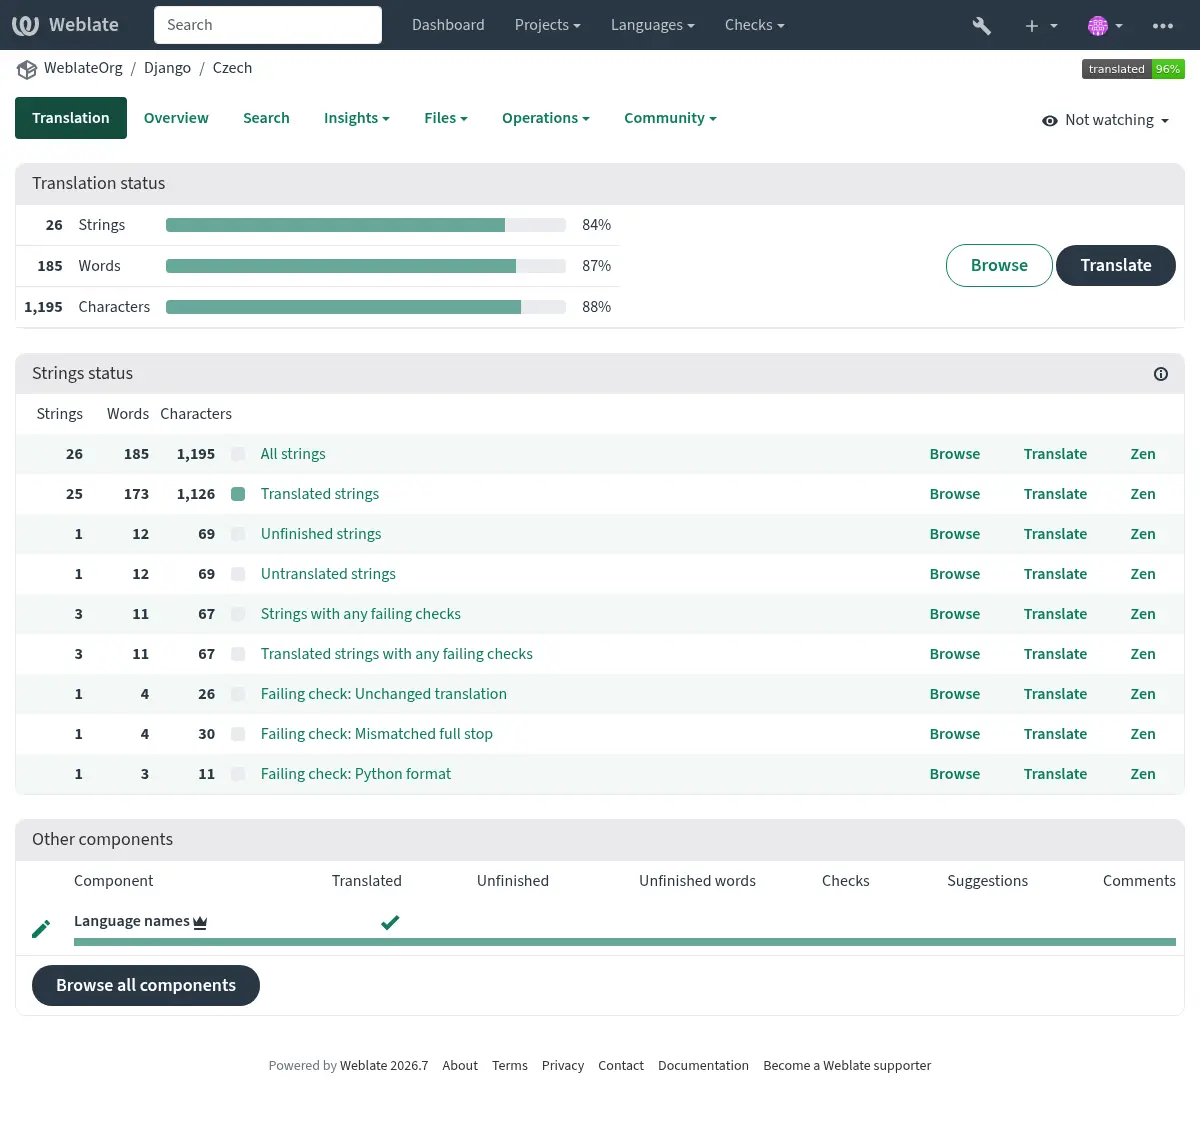This screenshot has height=1136, width=1200.
Task: Open Strings with any failing checks
Action: pos(361,614)
